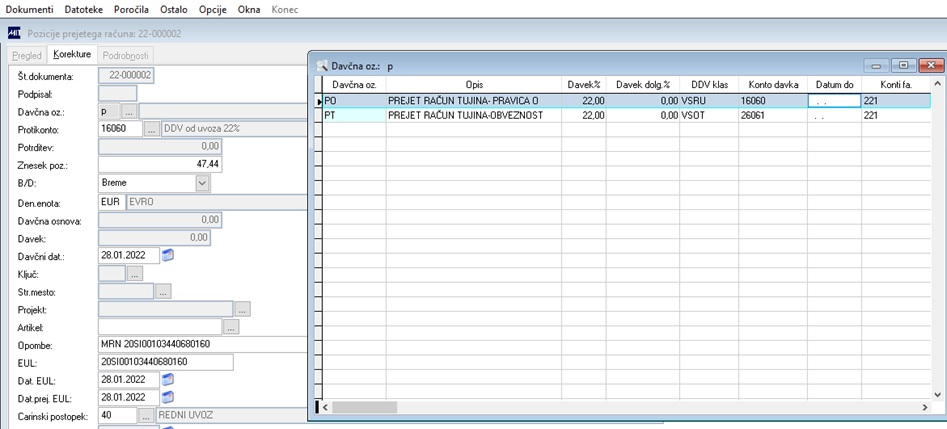The width and height of the screenshot is (947, 429).
Task: Click the Znesek poz. amount field
Action: click(159, 164)
